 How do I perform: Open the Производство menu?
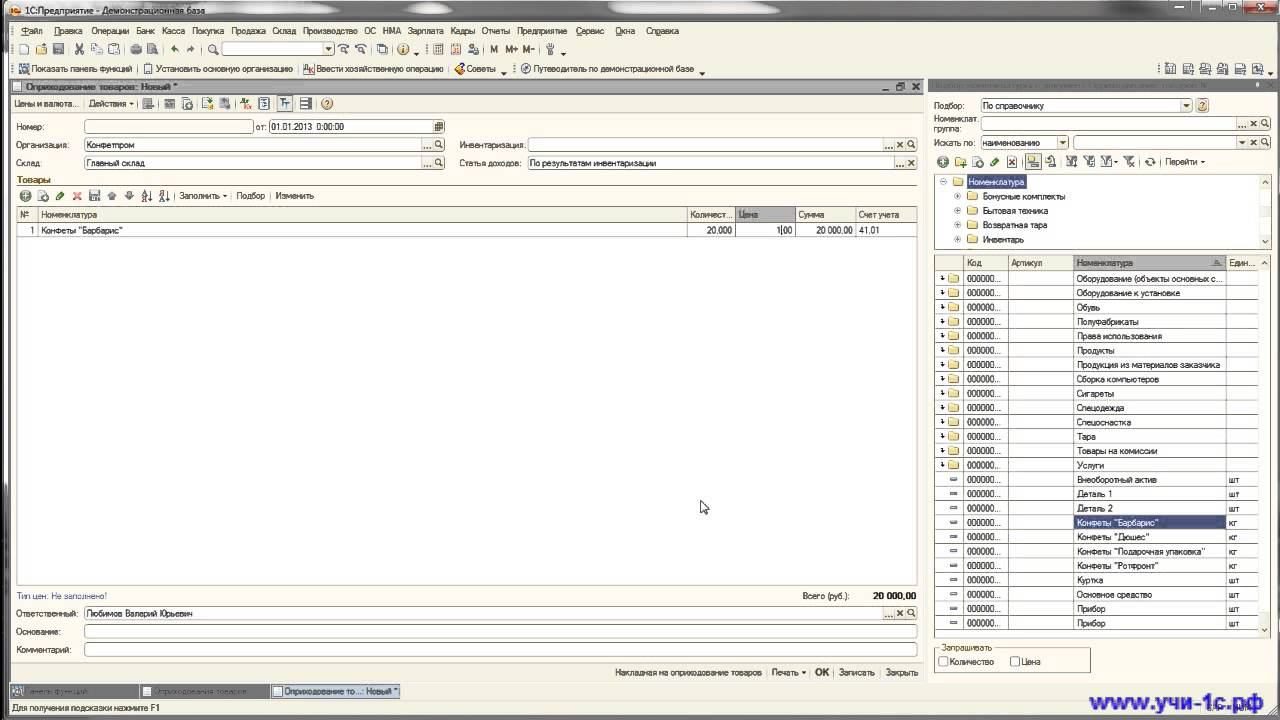click(330, 31)
